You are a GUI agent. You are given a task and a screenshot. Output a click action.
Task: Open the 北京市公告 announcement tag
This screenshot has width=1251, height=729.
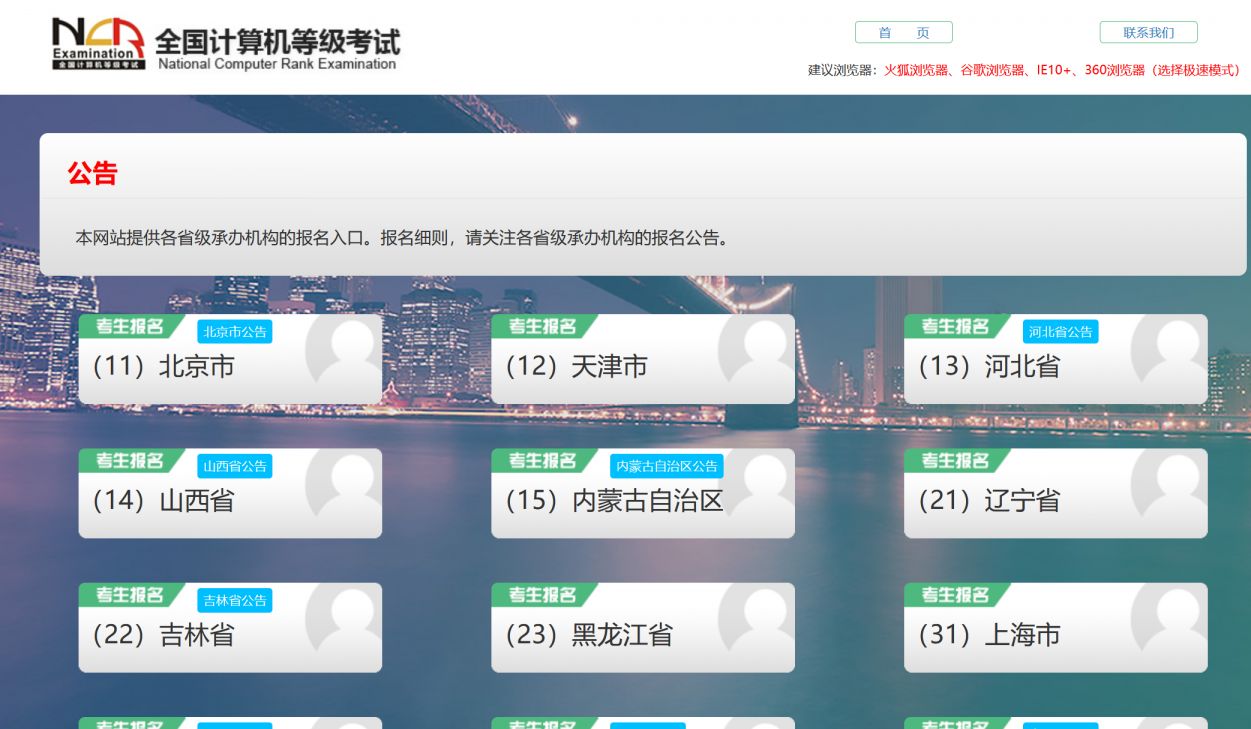235,332
